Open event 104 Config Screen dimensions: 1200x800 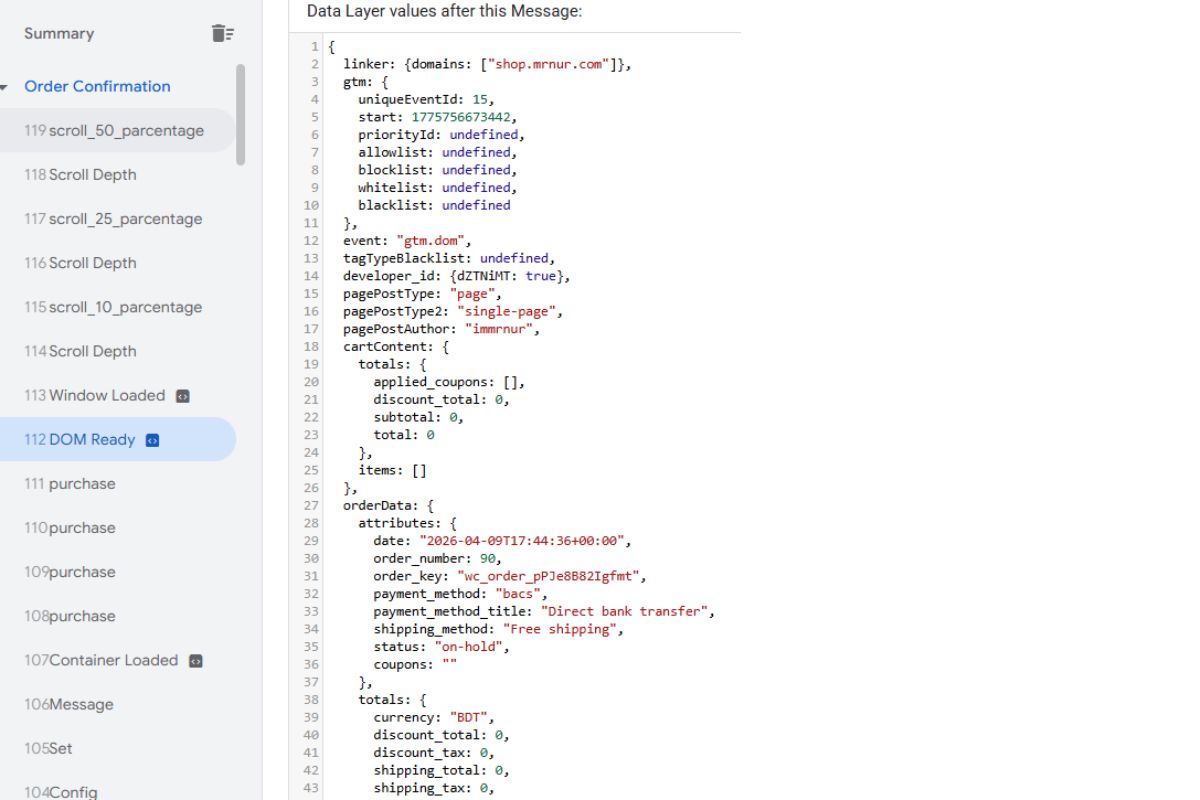(61, 792)
